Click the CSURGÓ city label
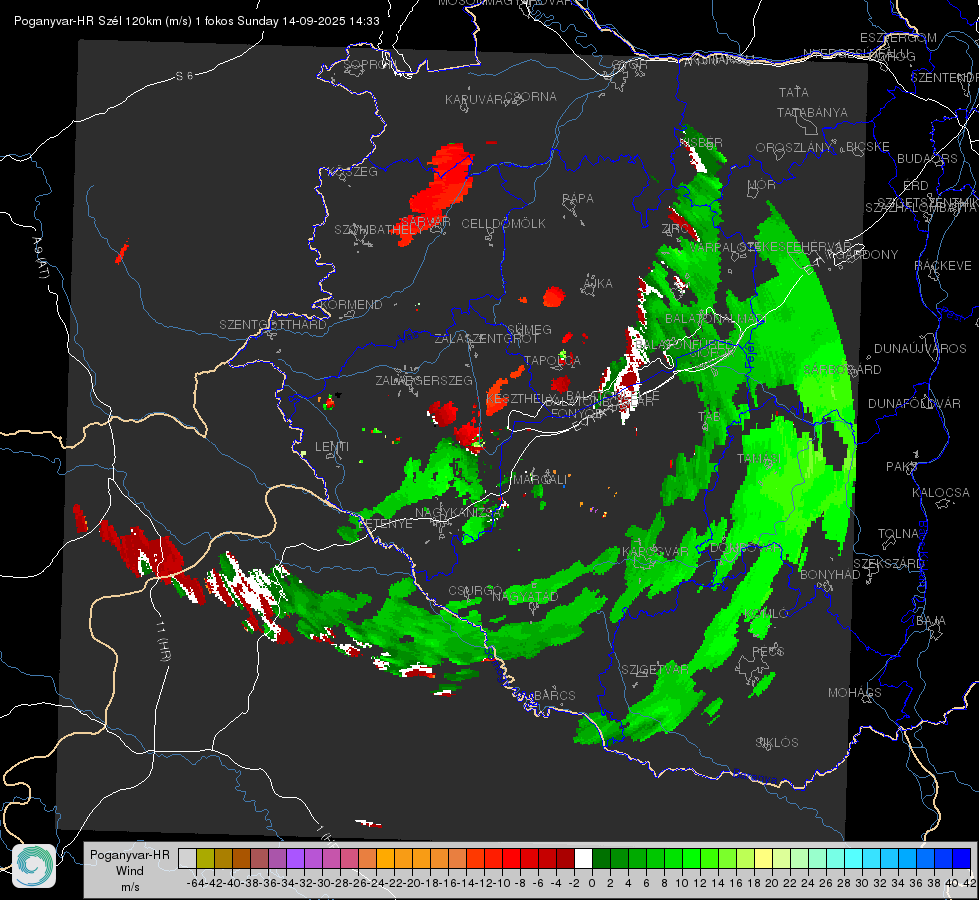979x900 pixels. click(x=475, y=591)
